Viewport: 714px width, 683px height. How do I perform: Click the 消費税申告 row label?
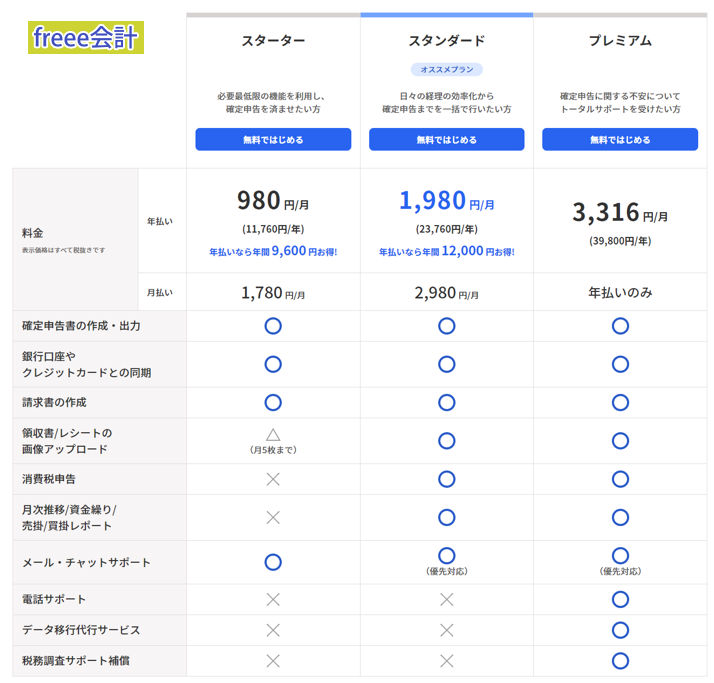(x=49, y=479)
